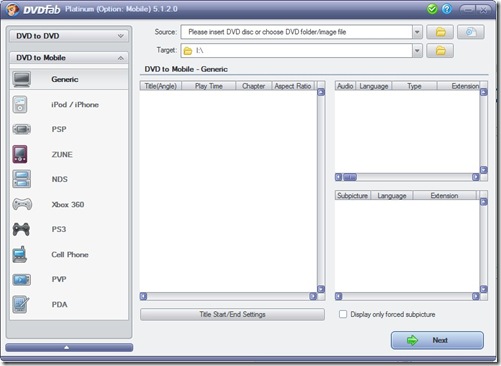
Task: Choose Cell Phone profile label
Action: pos(70,254)
